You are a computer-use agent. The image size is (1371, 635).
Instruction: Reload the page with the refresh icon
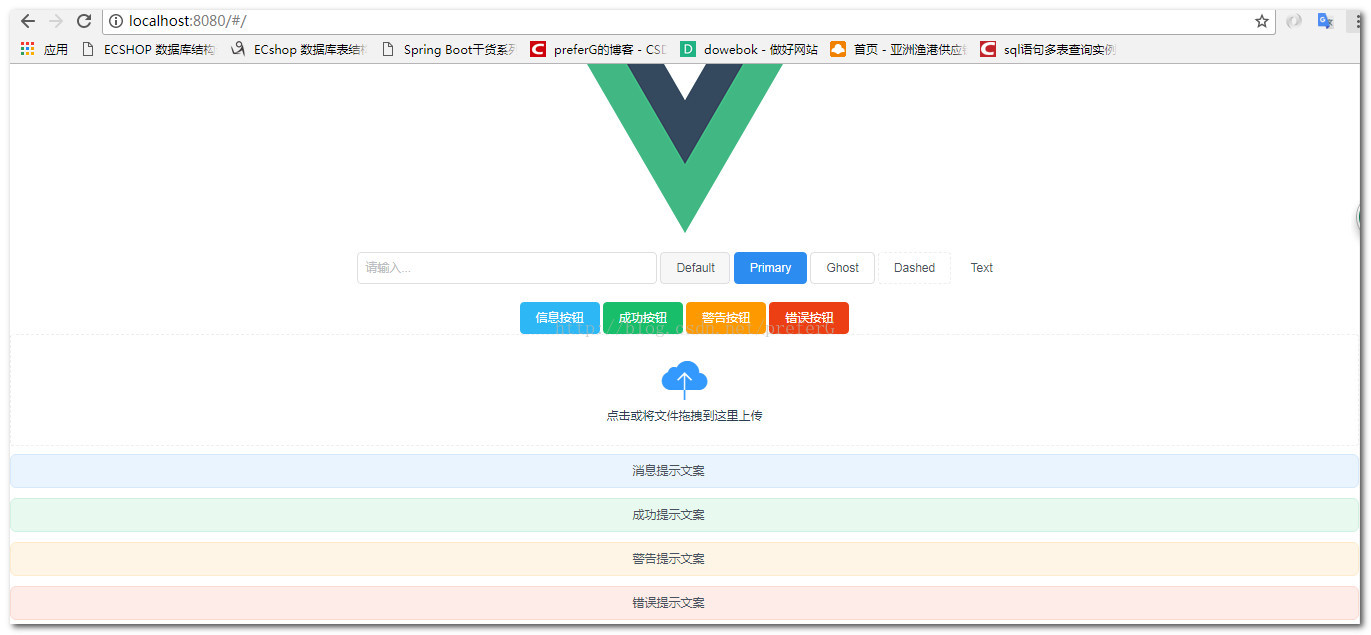point(84,21)
